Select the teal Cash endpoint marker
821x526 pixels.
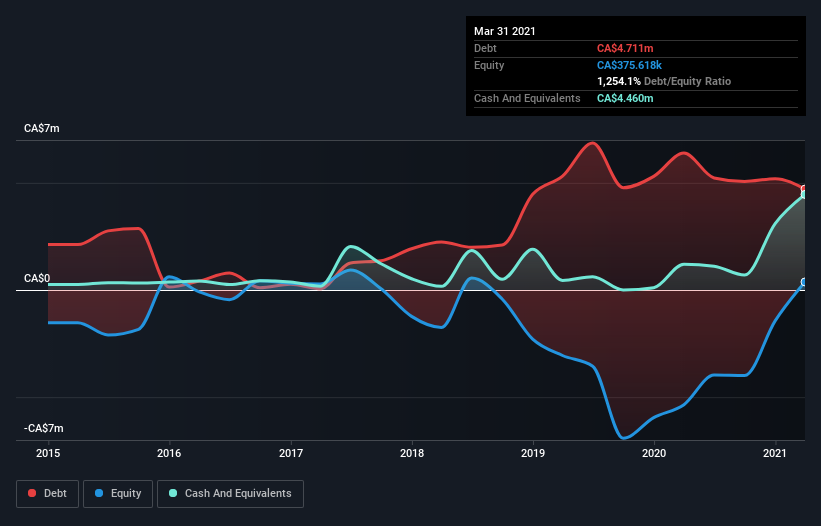[x=804, y=195]
